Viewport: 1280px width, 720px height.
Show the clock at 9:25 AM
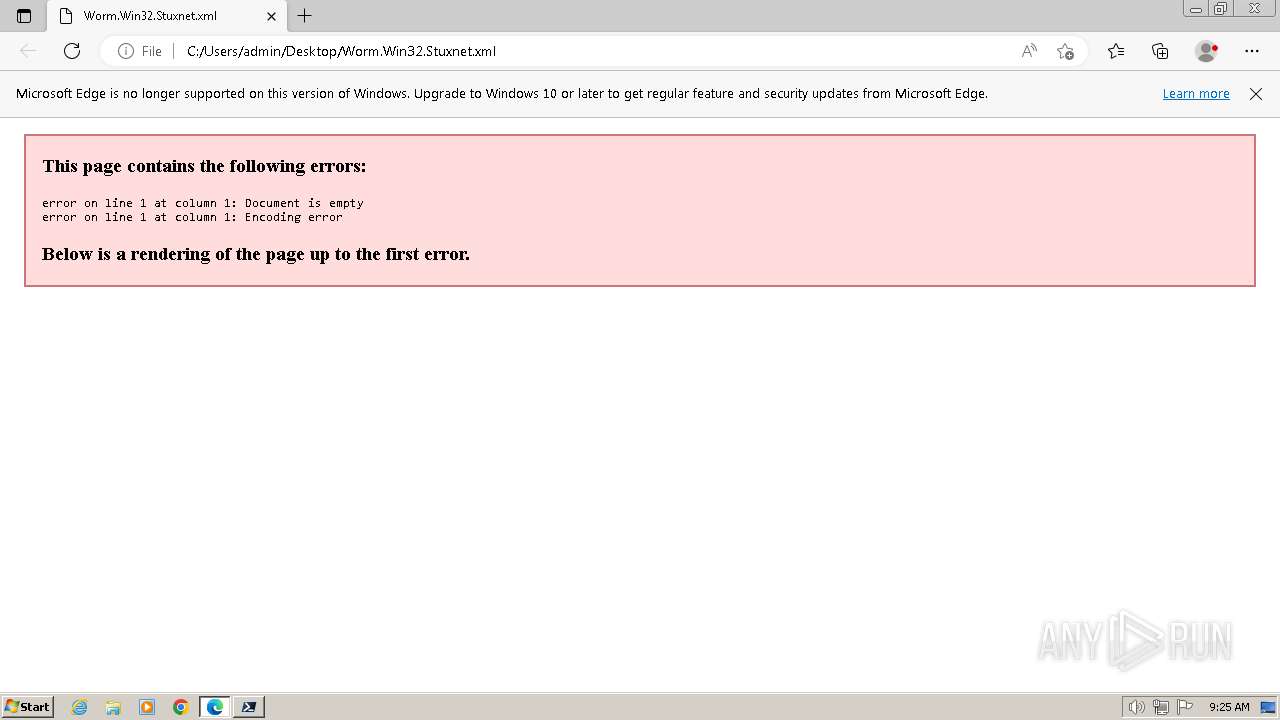click(1229, 707)
